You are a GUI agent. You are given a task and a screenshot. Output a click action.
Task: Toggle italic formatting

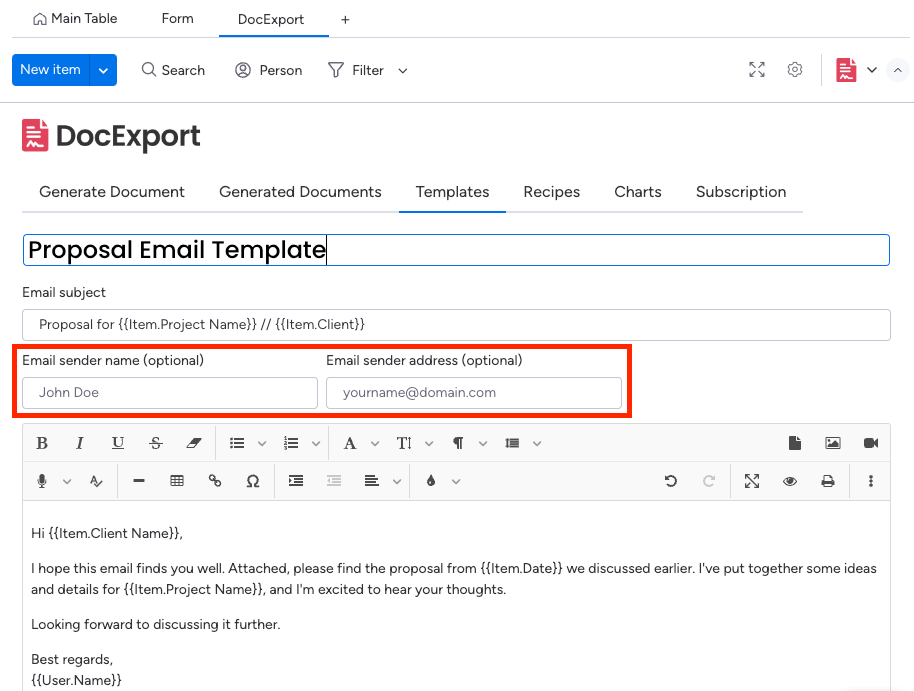(x=80, y=443)
